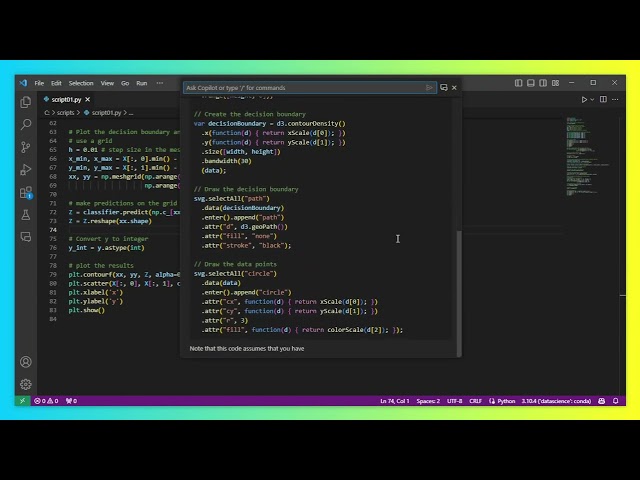Open ports indicator in status bar
Screen dimensions: 640x480
71,401
